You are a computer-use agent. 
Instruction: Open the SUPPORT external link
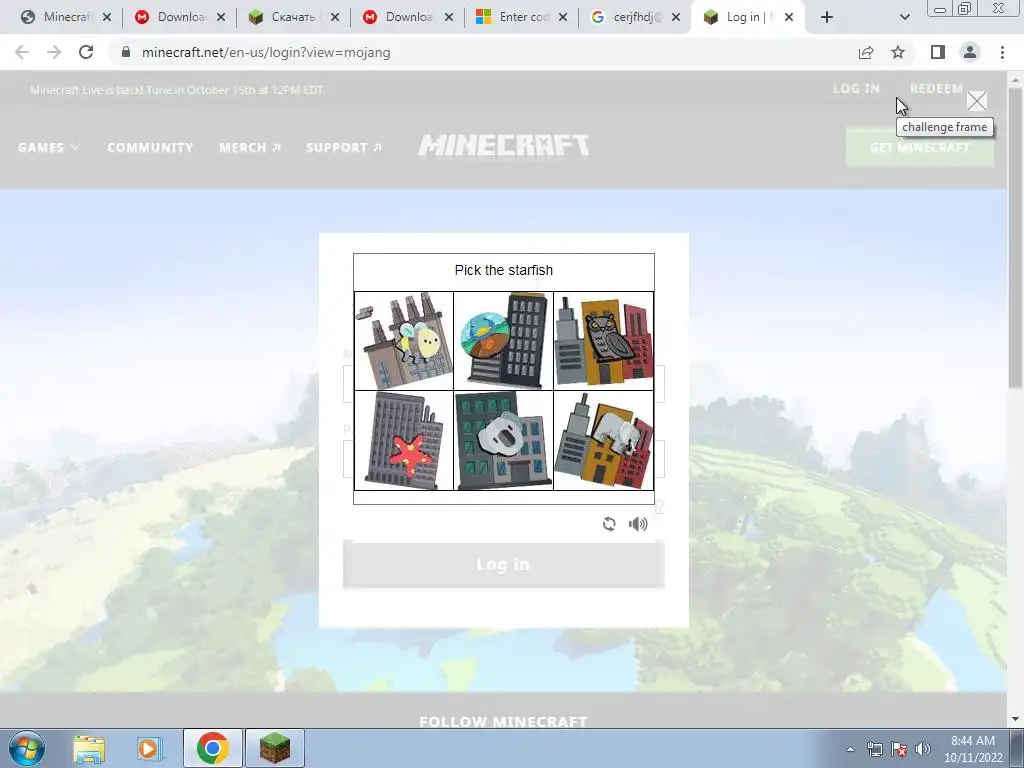pyautogui.click(x=344, y=148)
